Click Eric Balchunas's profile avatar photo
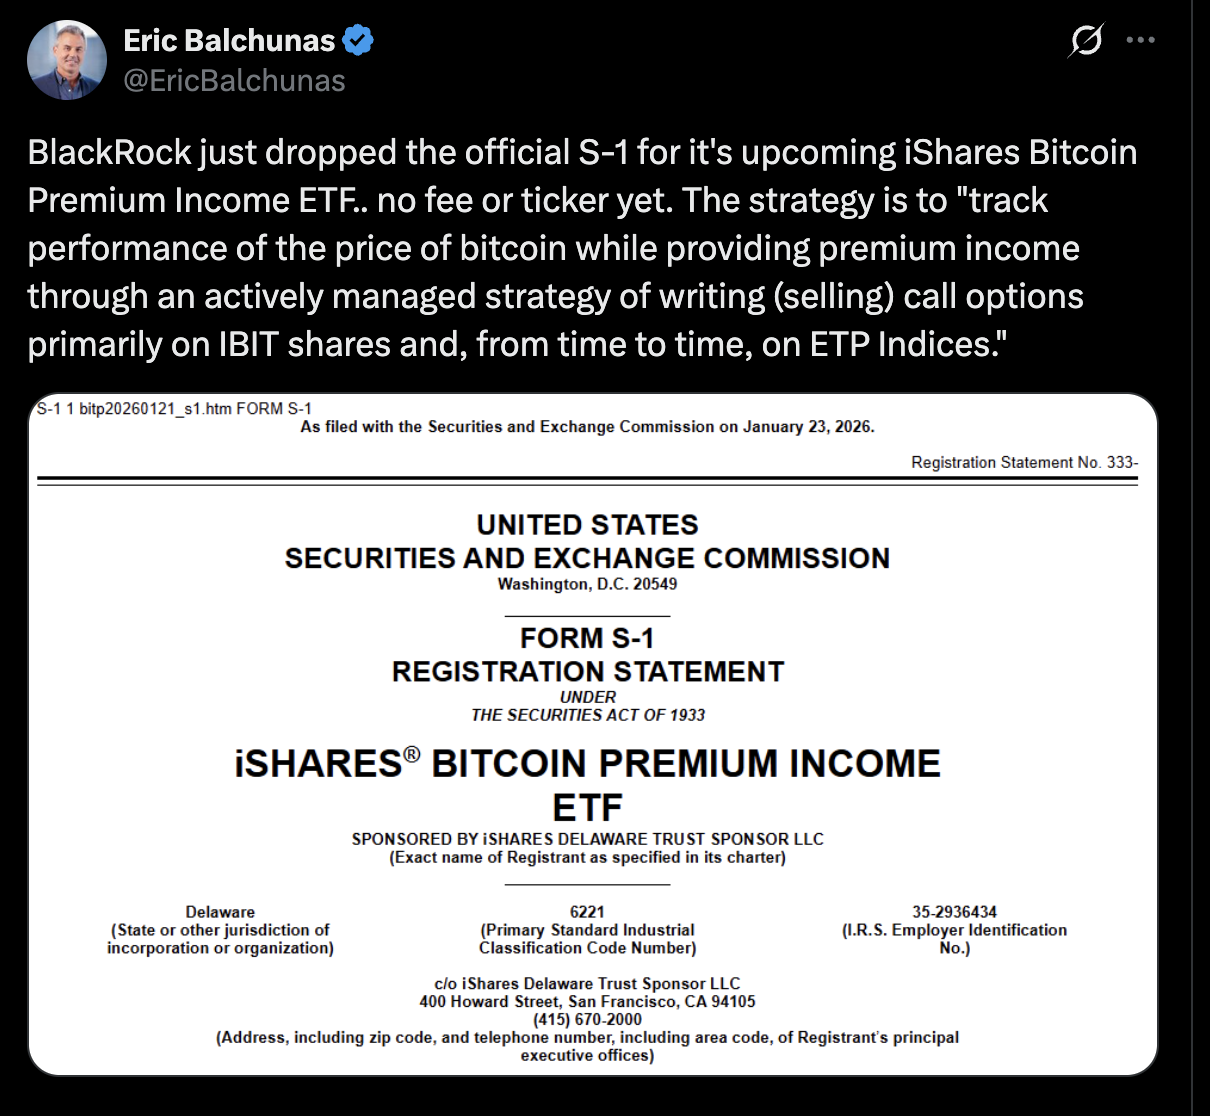Screen dimensions: 1210x1116 (67, 60)
